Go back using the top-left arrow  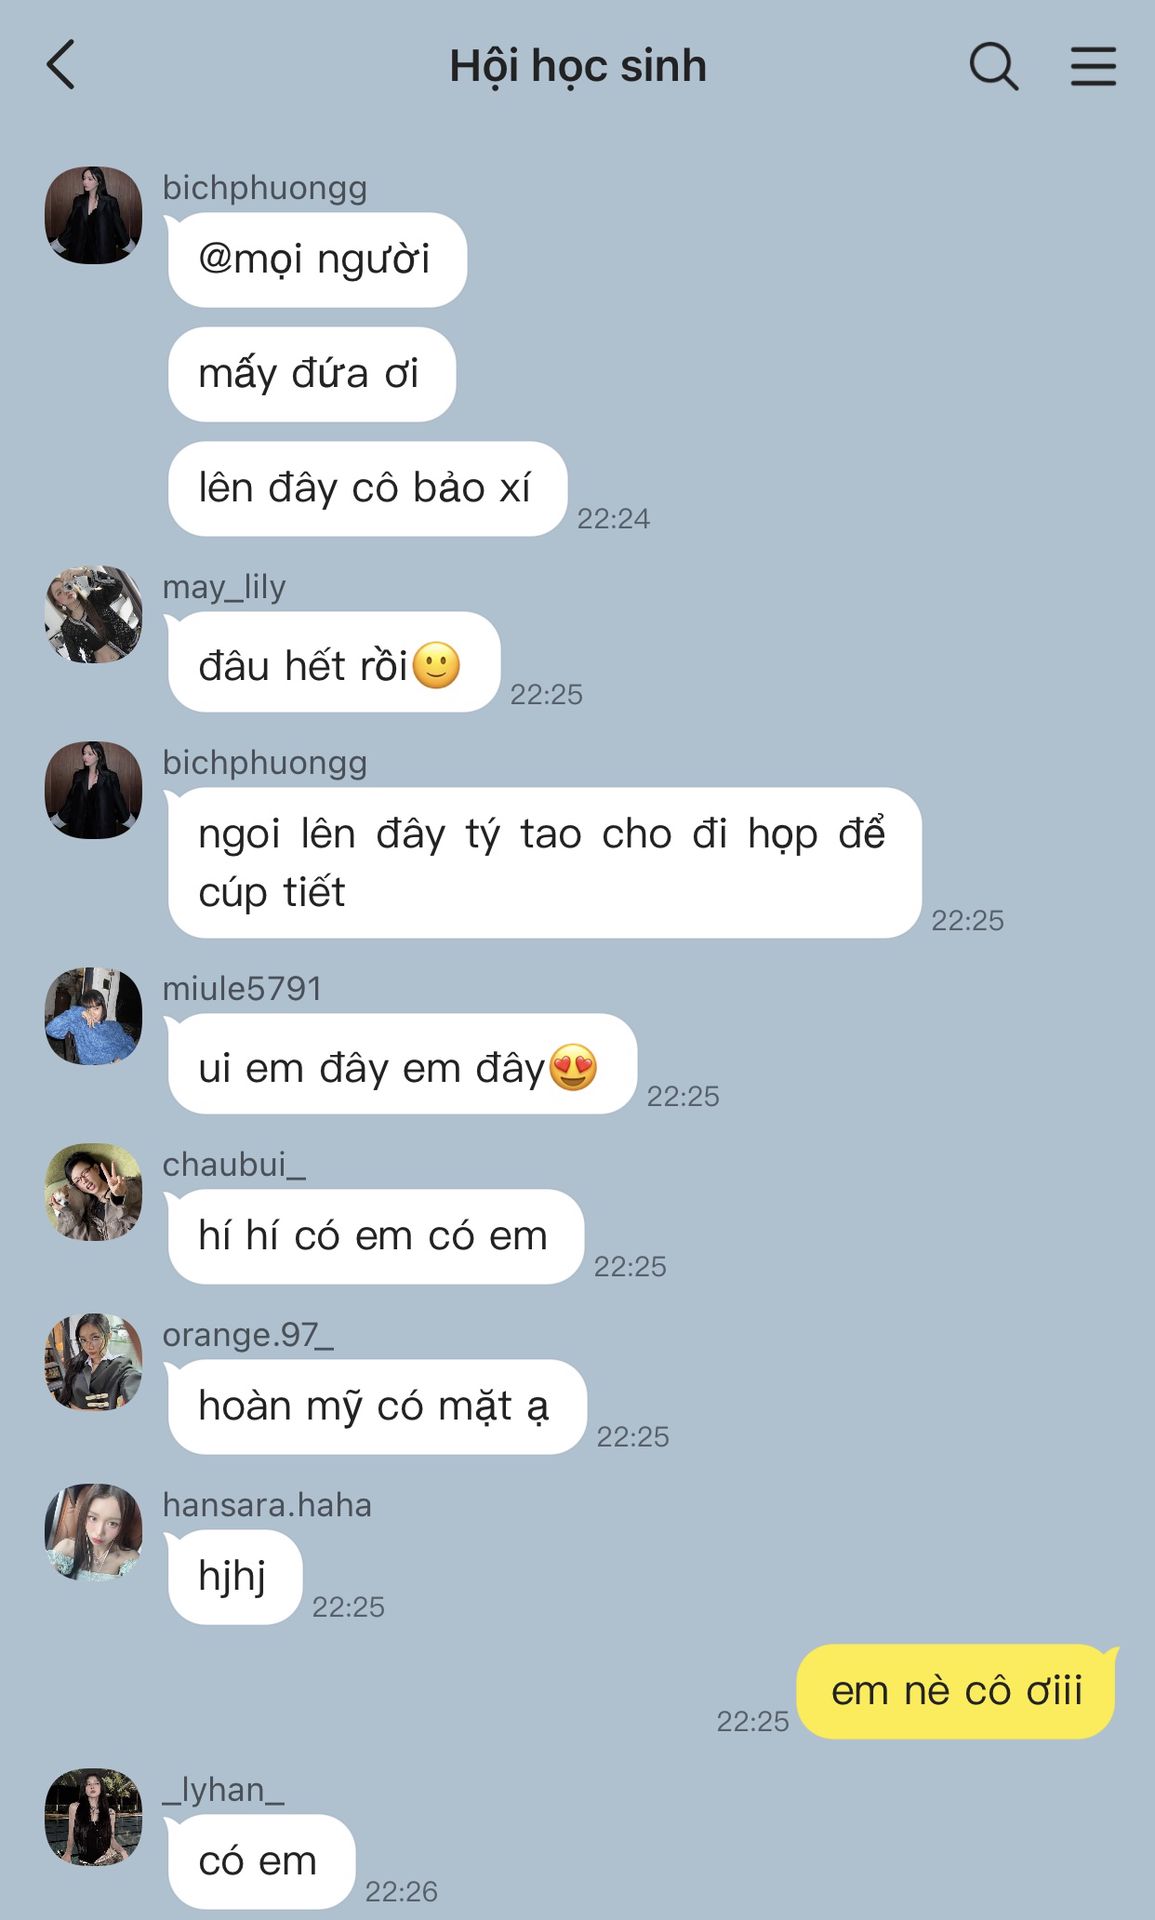tap(61, 65)
